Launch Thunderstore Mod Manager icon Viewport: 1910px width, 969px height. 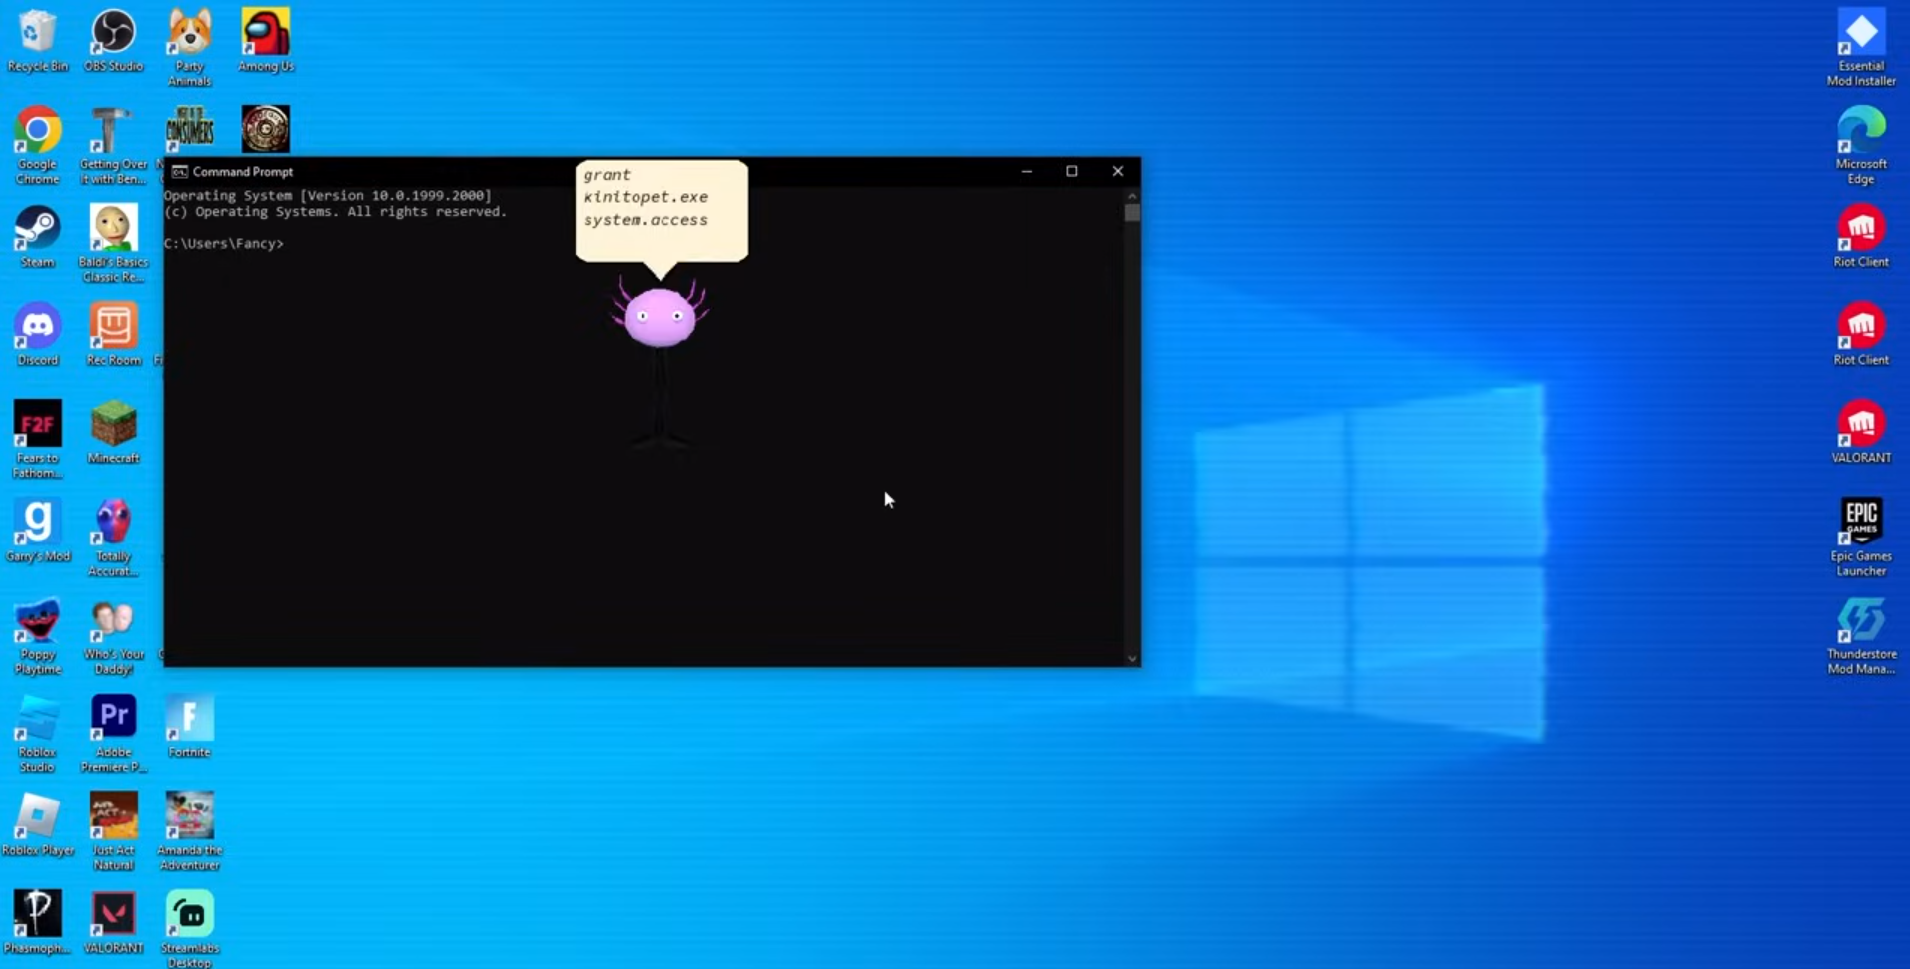[1861, 635]
